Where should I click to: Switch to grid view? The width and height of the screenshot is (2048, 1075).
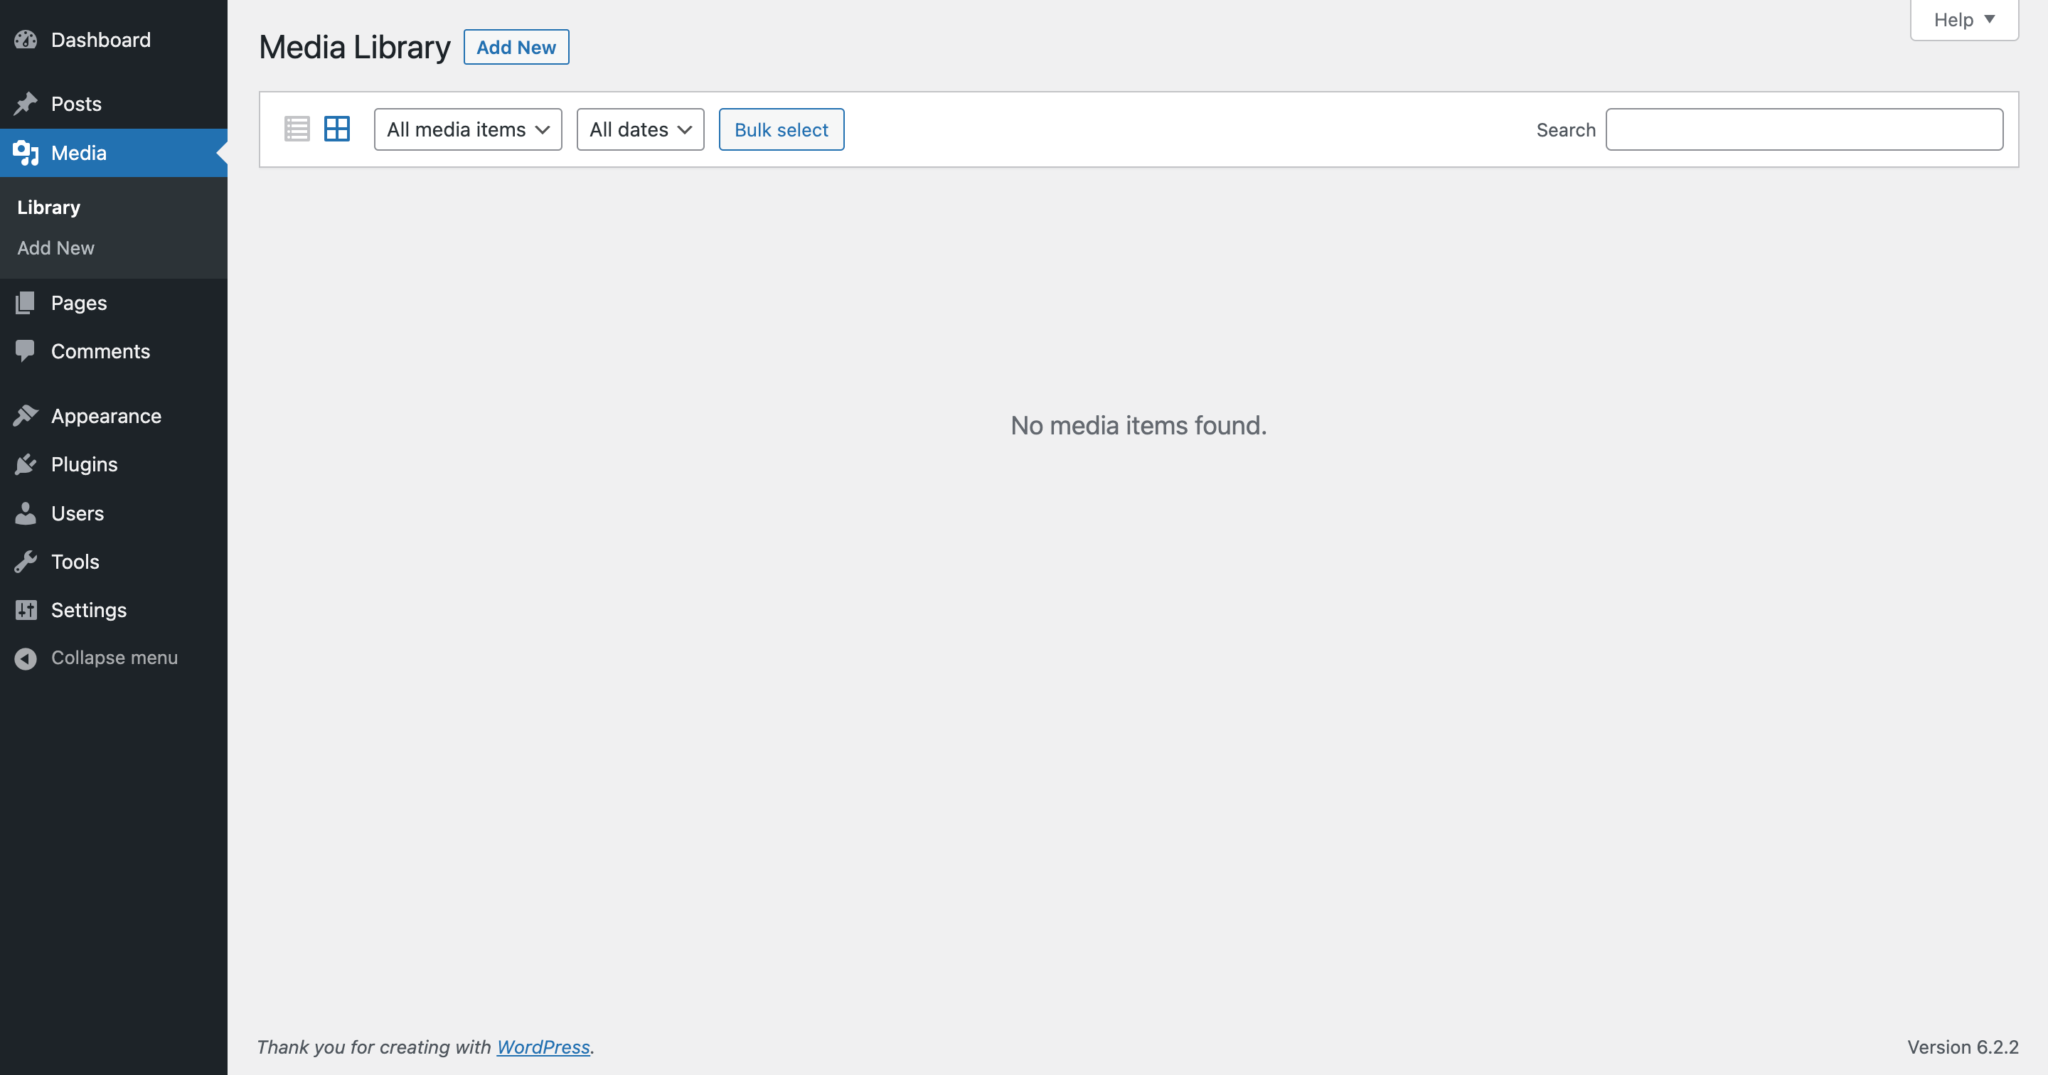337,129
